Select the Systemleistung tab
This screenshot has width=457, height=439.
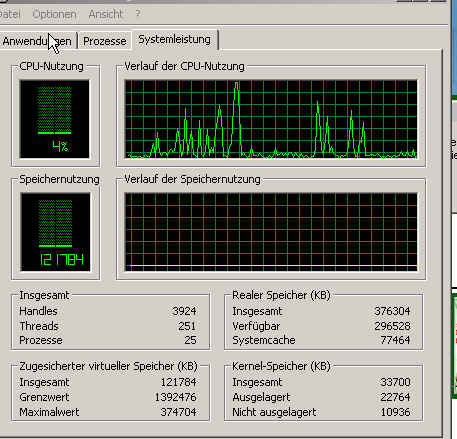(174, 39)
